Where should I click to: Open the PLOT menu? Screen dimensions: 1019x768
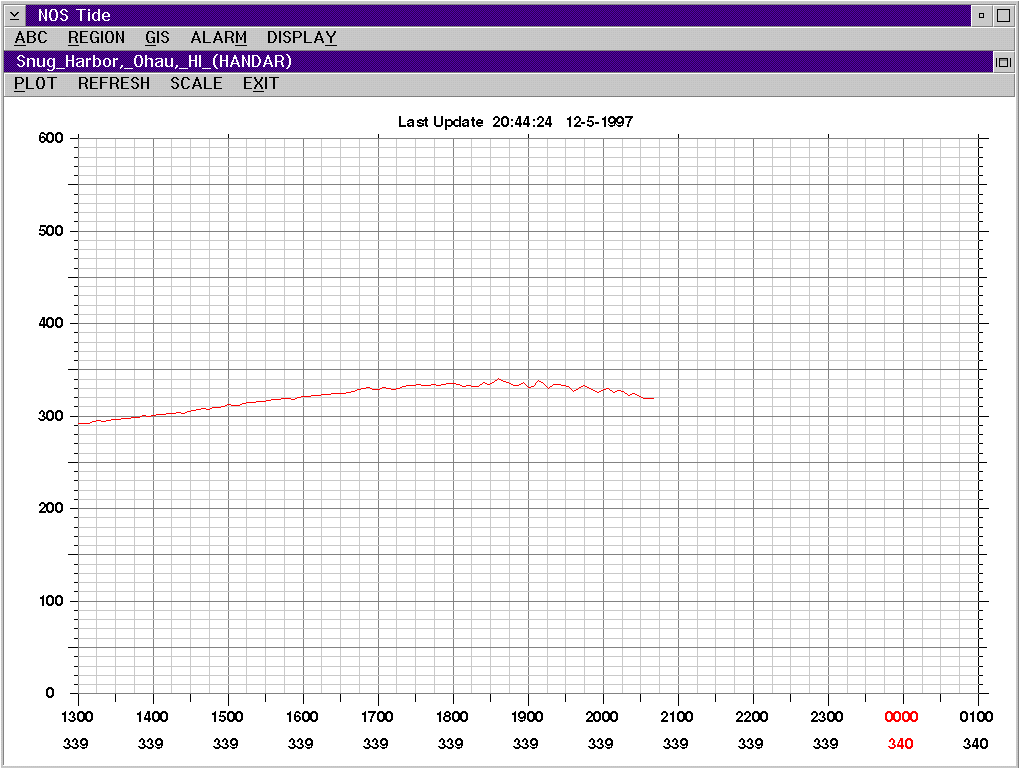coord(35,84)
